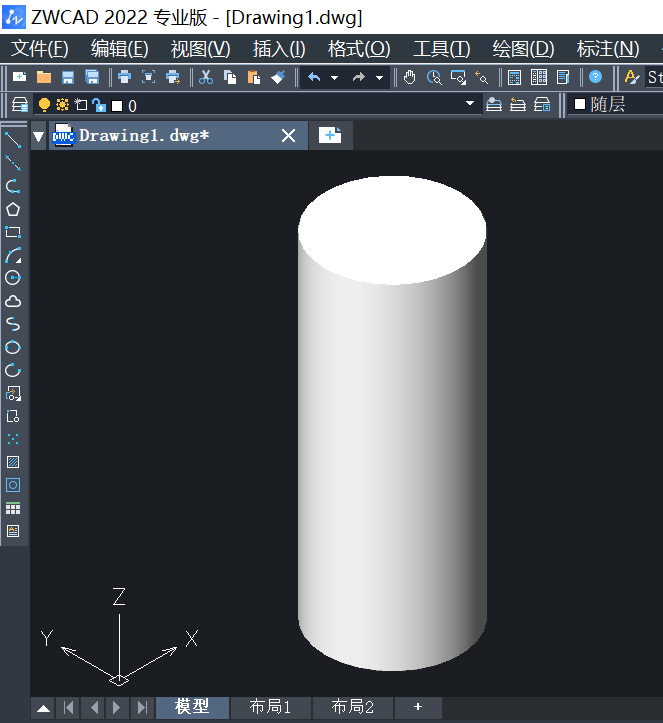
Task: Select the Hatch tool
Action: [13, 462]
